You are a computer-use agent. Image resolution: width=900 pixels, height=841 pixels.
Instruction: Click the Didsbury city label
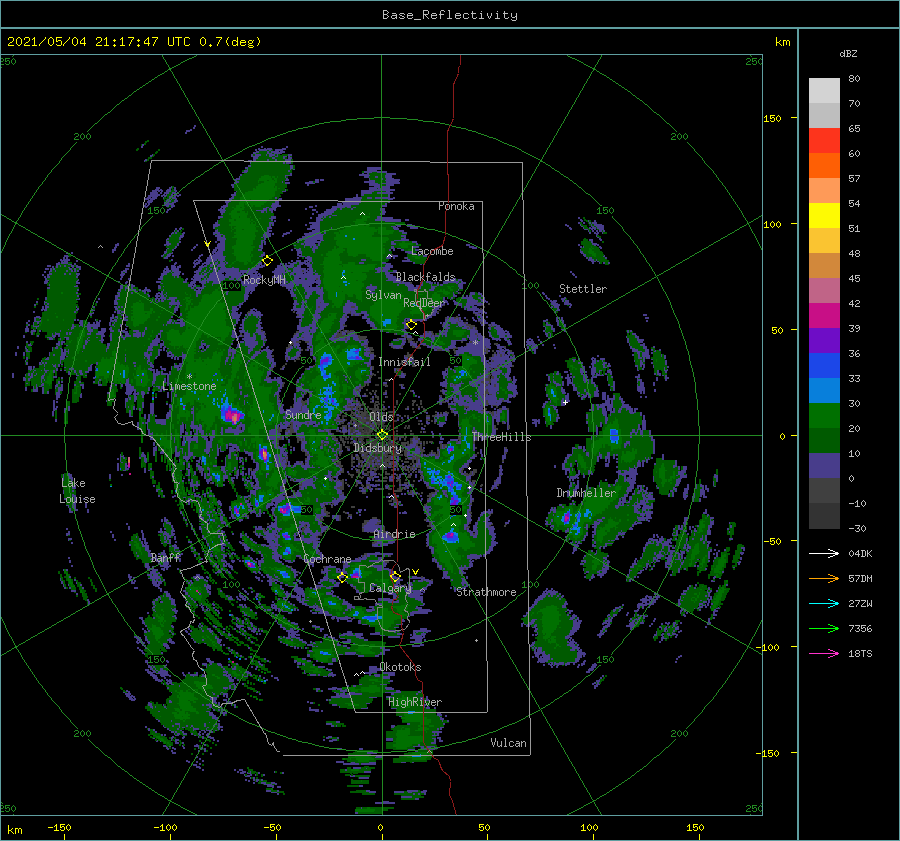click(377, 448)
